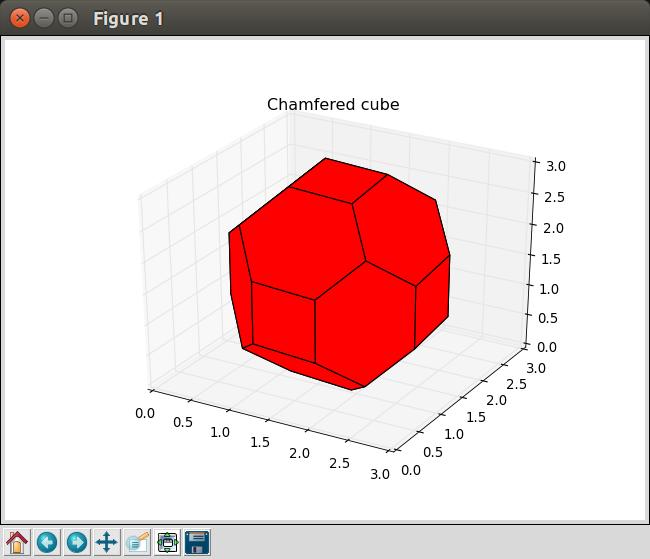Go back to the previous view
This screenshot has width=650, height=559.
click(47, 542)
